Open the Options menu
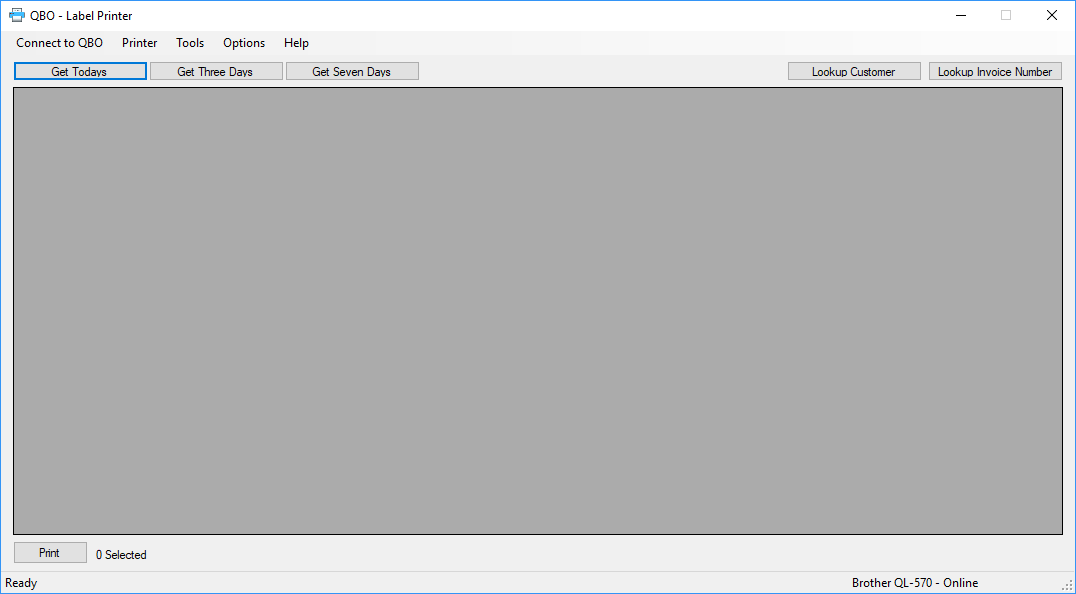Screen dimensions: 1076x594 point(243,43)
